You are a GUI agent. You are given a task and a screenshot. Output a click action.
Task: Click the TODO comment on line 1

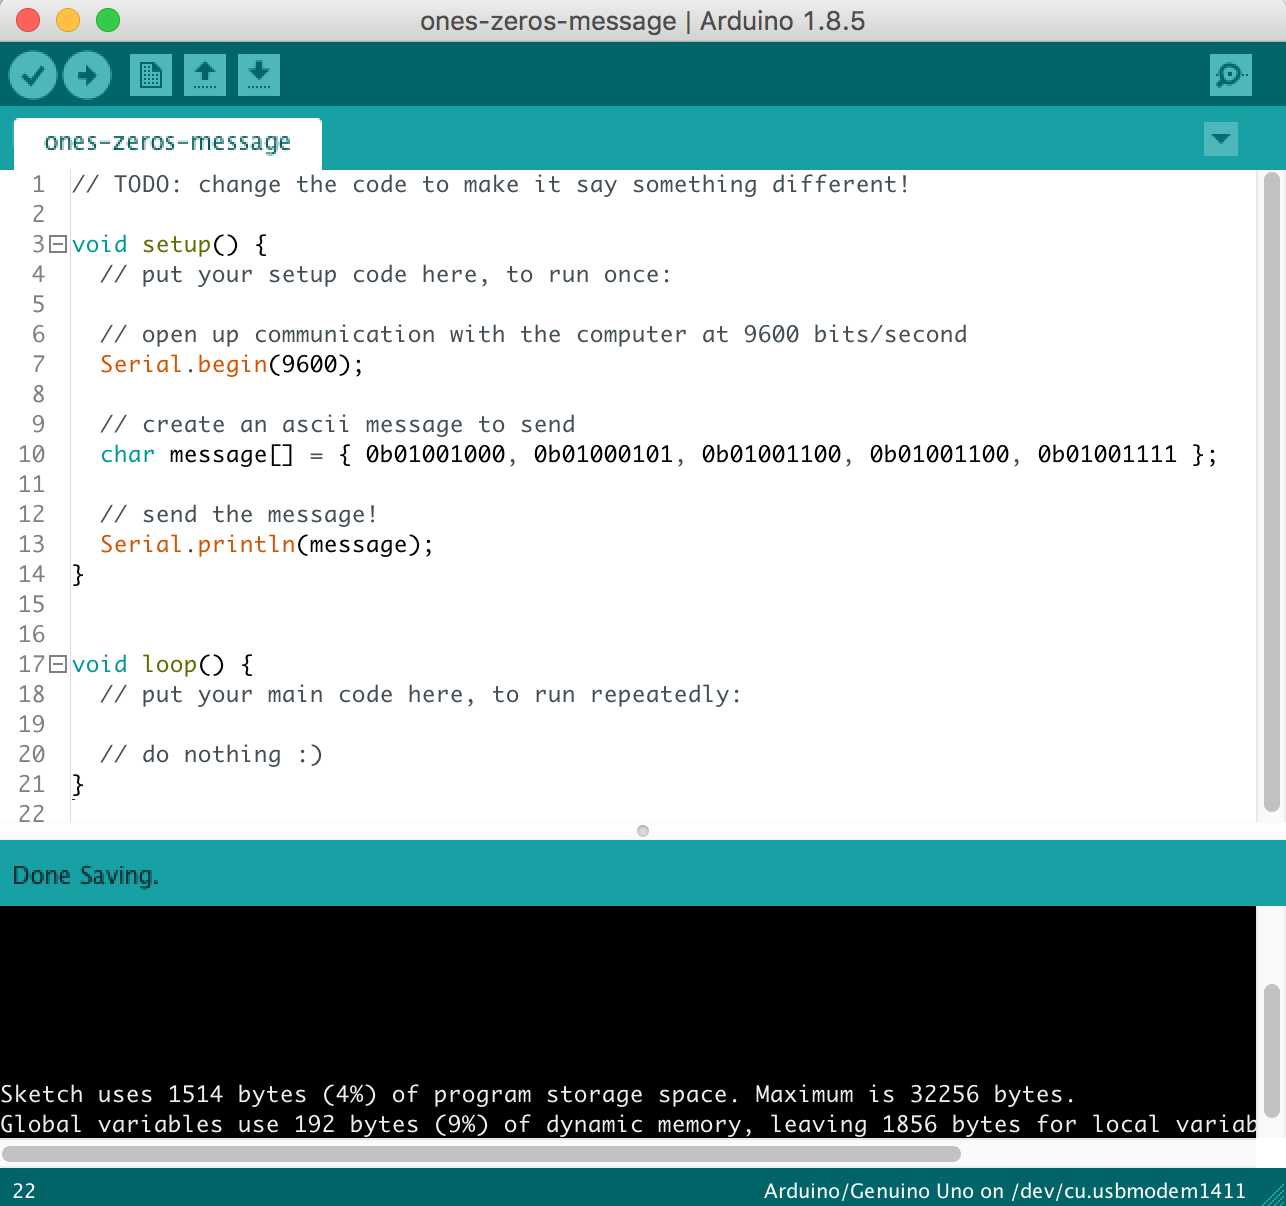(490, 185)
